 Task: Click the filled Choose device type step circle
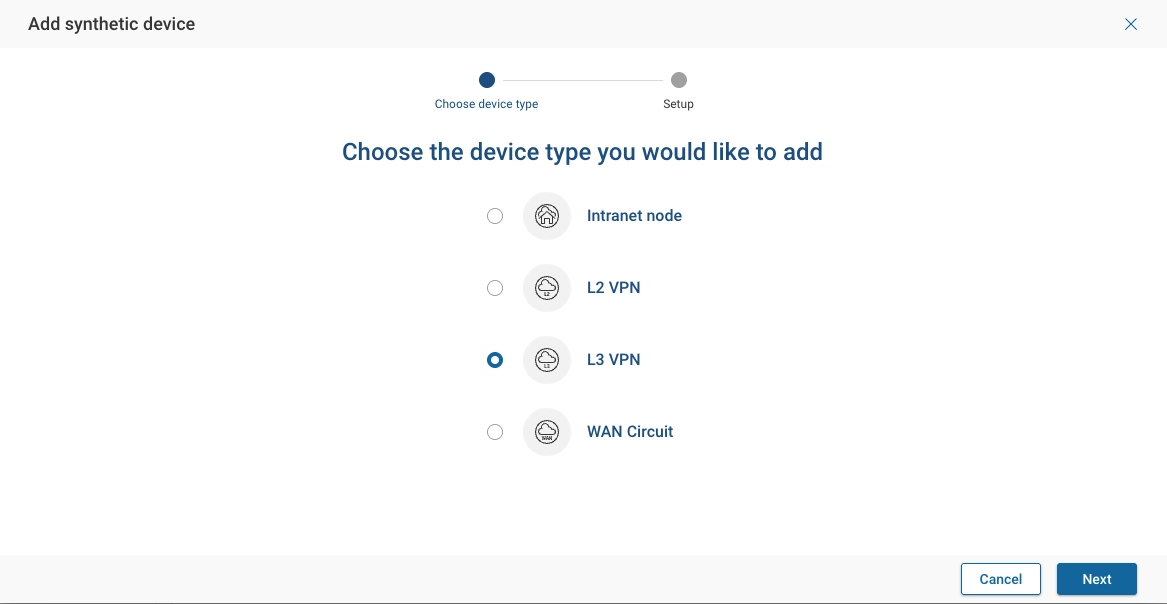coord(487,80)
